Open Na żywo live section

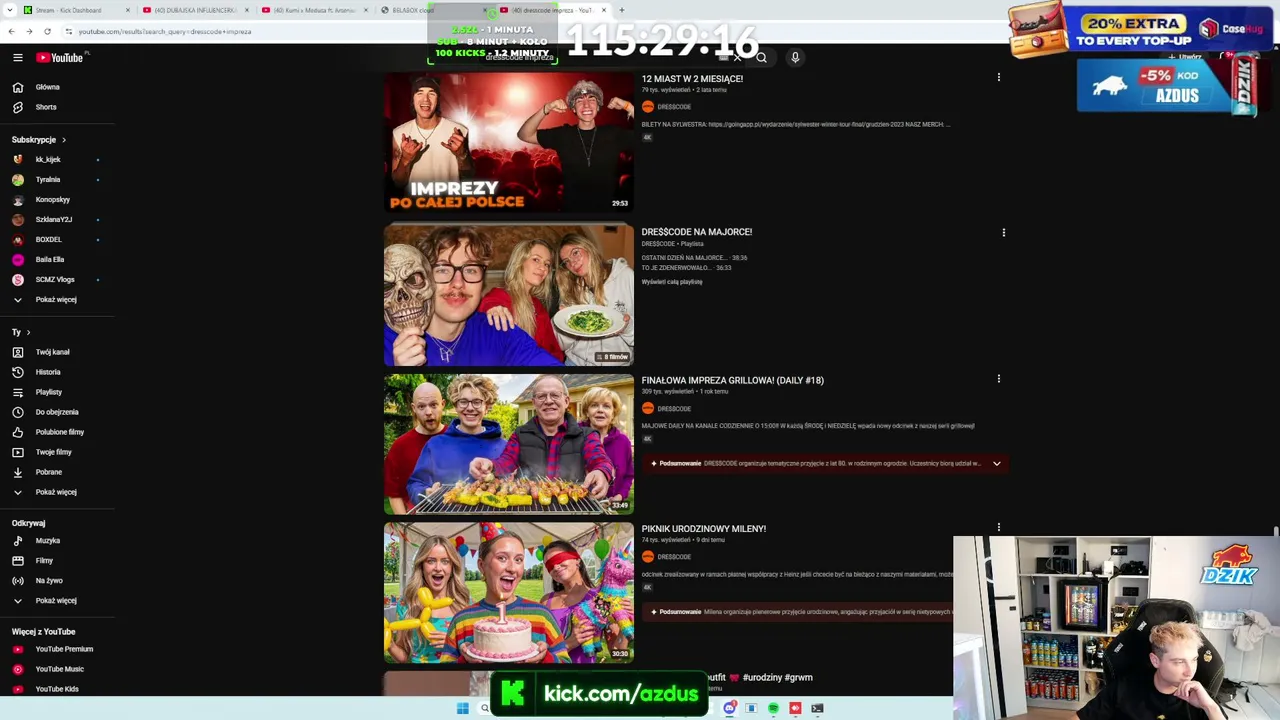pyautogui.click(x=49, y=581)
